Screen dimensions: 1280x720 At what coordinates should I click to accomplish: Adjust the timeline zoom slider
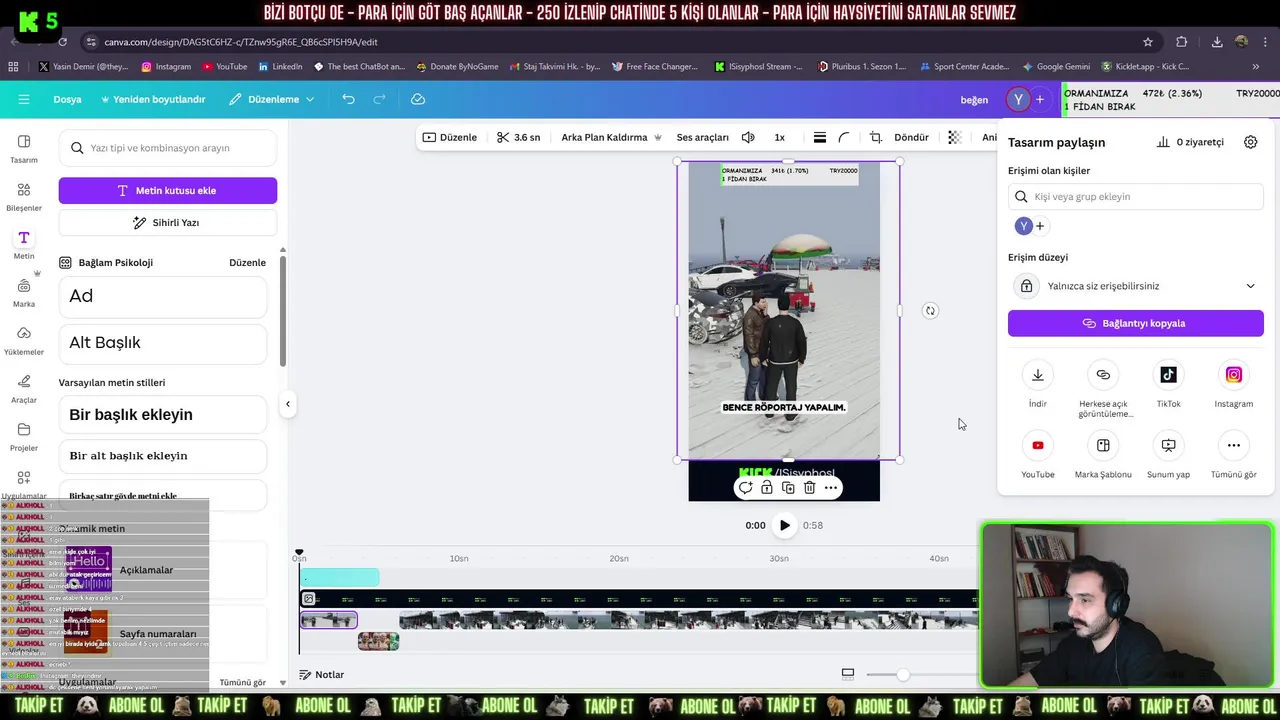[x=903, y=675]
